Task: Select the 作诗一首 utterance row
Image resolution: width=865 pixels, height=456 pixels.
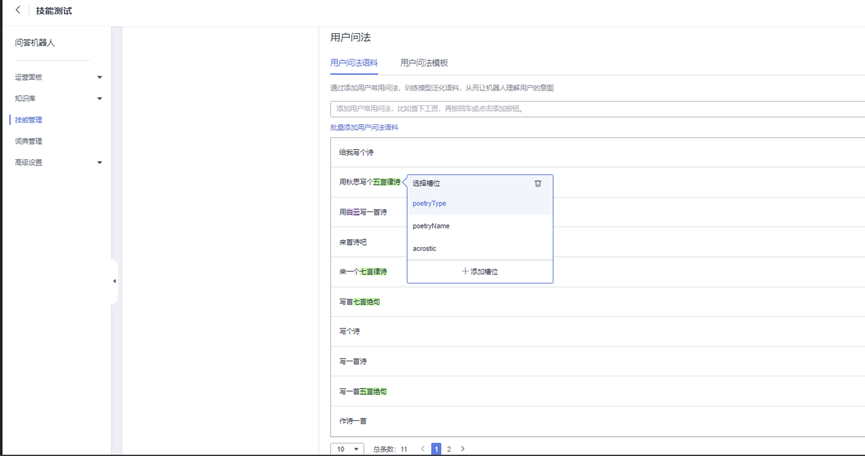Action: pyautogui.click(x=597, y=421)
